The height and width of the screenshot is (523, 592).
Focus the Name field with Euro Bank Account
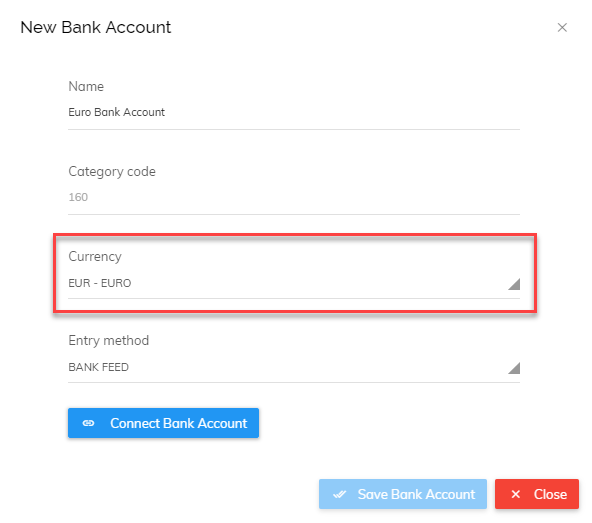click(294, 113)
